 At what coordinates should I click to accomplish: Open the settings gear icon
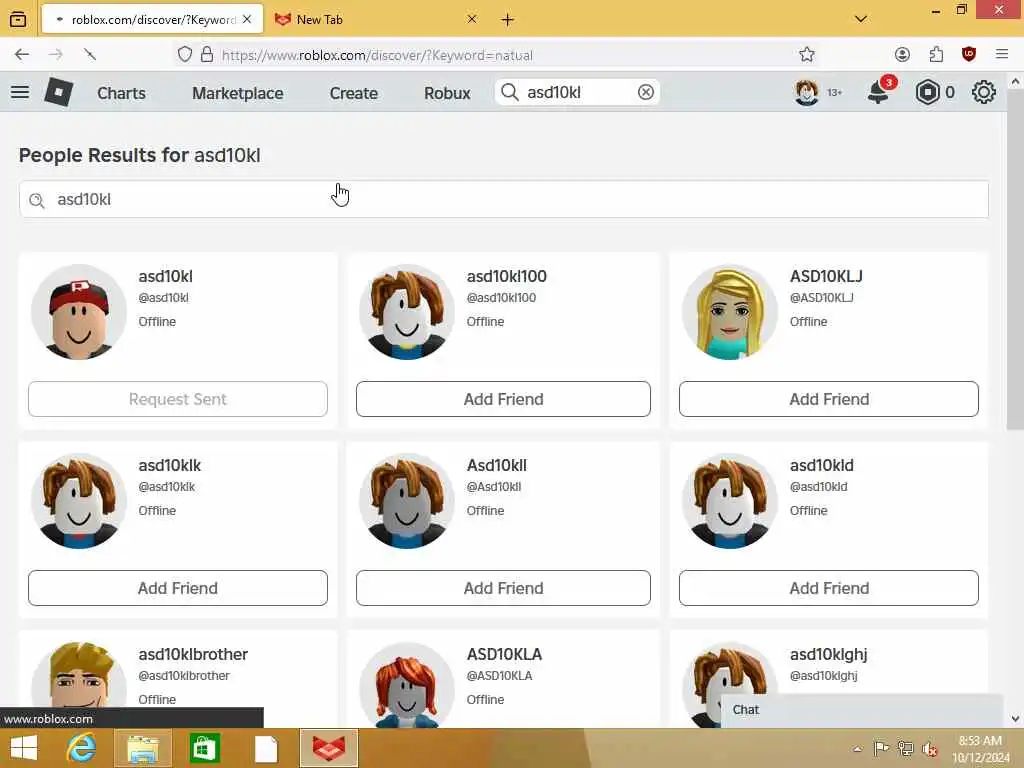[984, 92]
